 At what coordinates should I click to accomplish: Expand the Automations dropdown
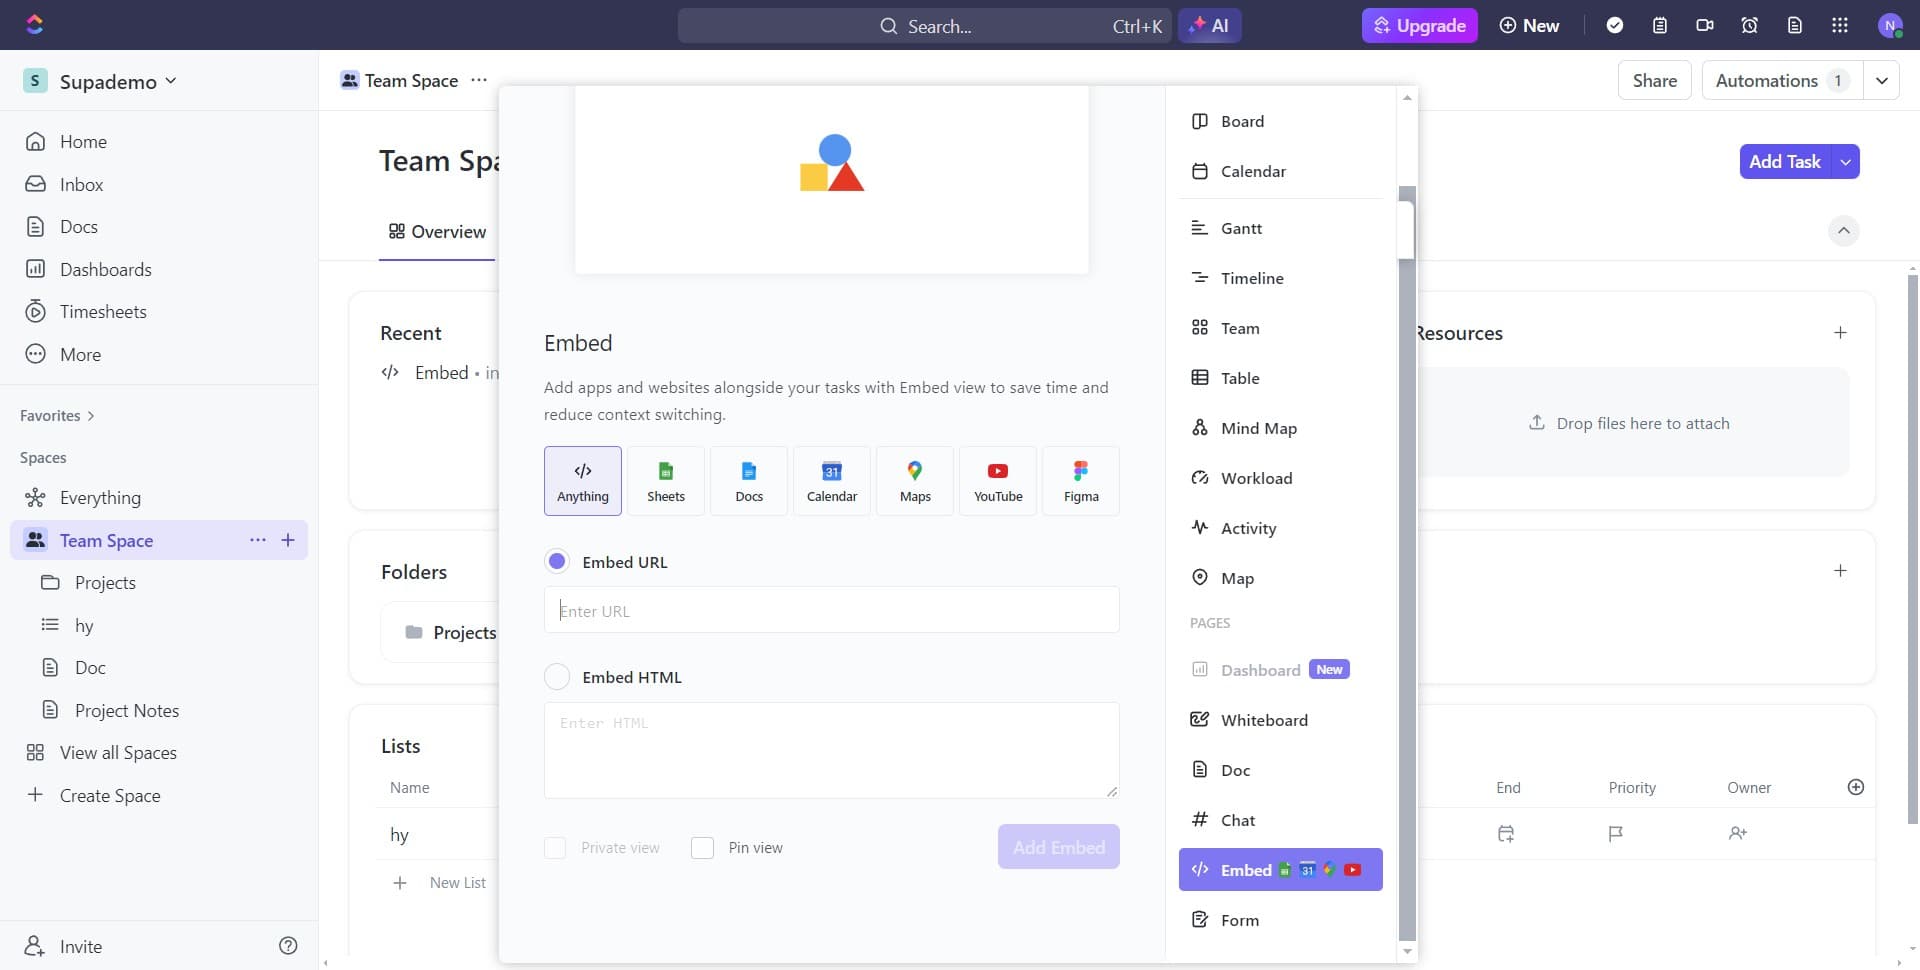point(1884,80)
